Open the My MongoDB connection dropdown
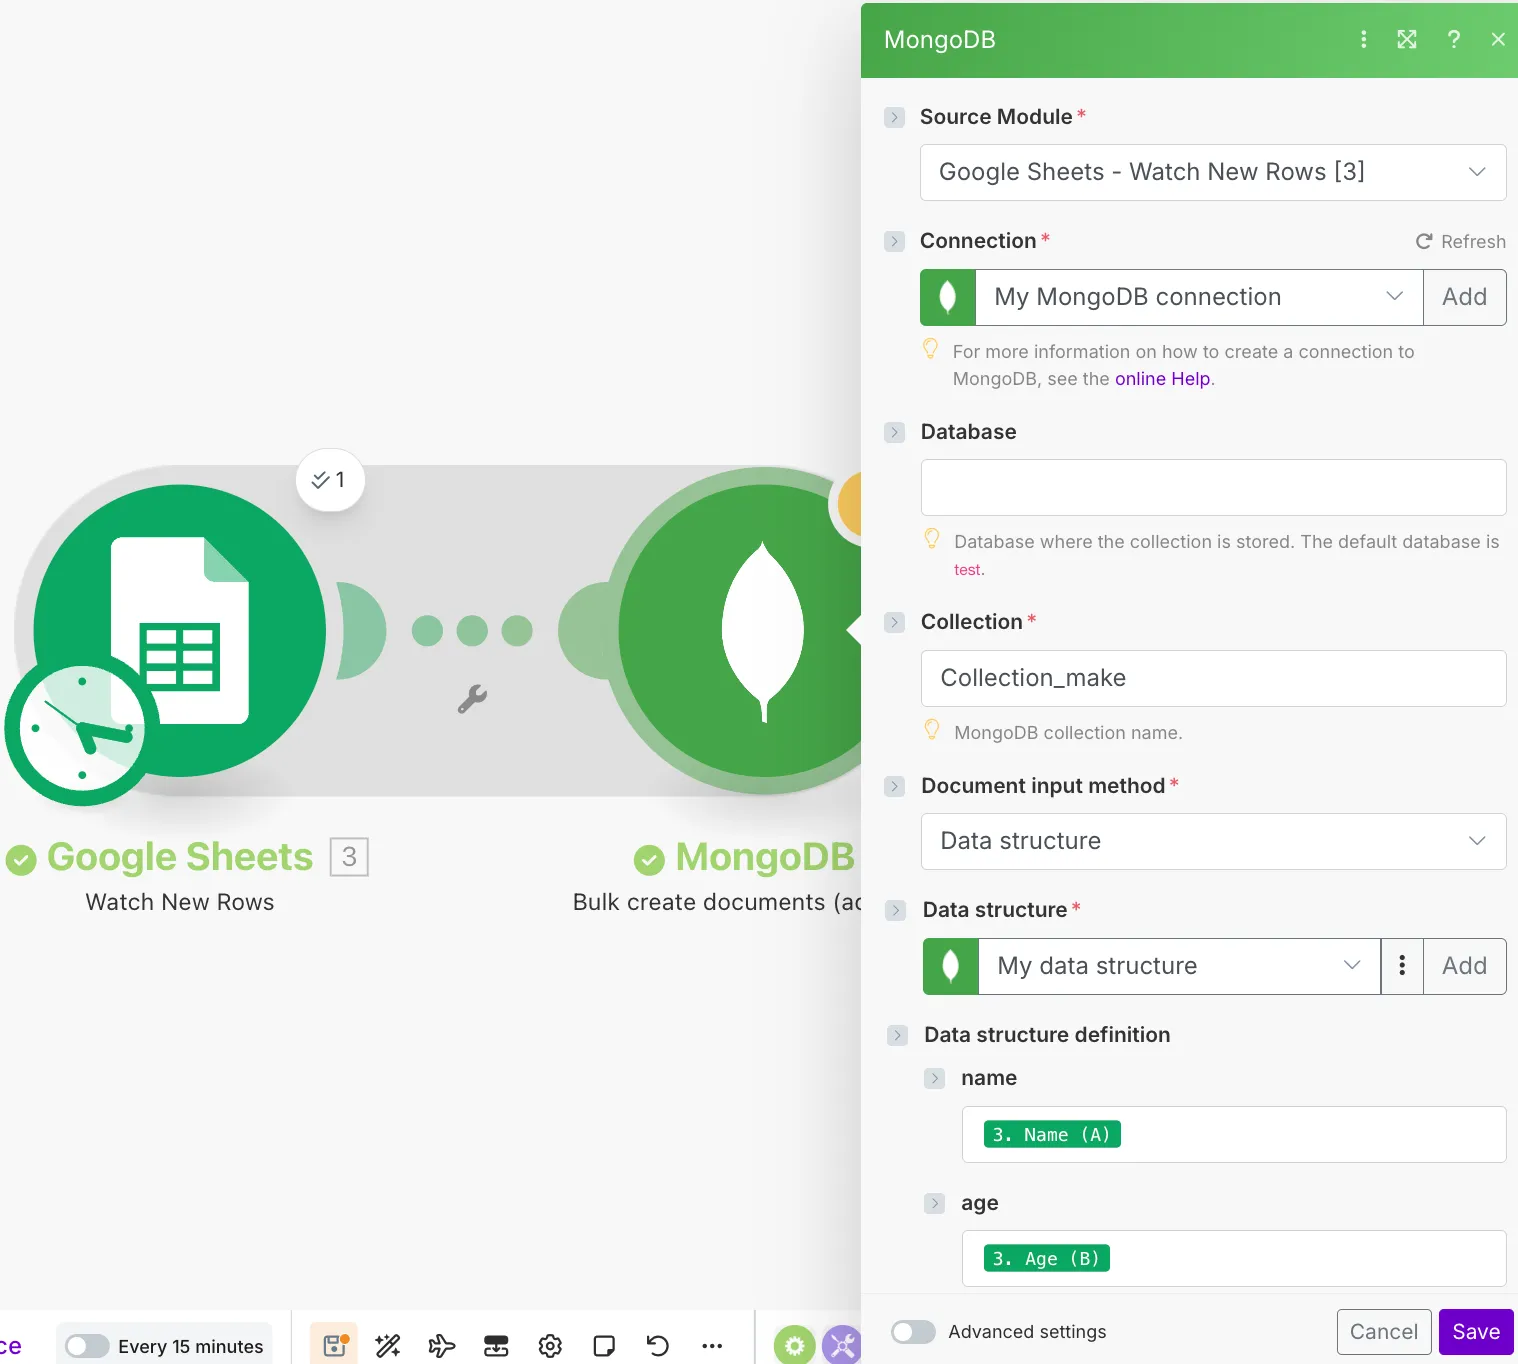The width and height of the screenshot is (1518, 1364). [x=1199, y=297]
